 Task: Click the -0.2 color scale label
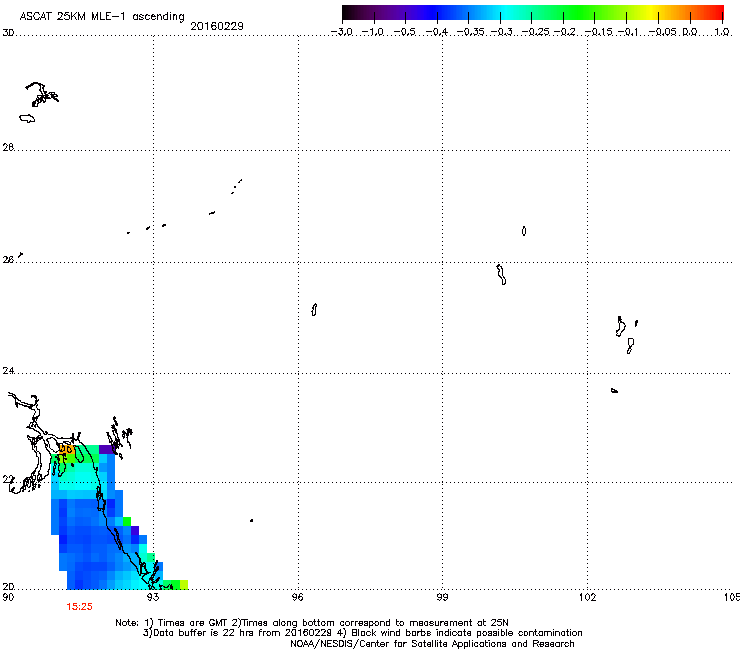[x=564, y=32]
